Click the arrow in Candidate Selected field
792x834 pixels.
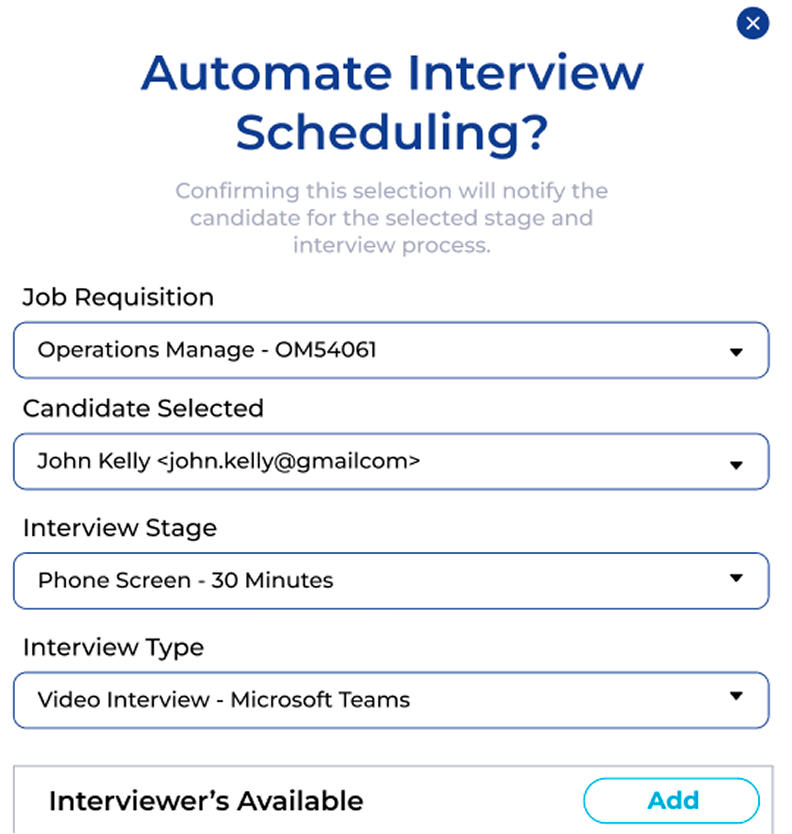[x=736, y=464]
